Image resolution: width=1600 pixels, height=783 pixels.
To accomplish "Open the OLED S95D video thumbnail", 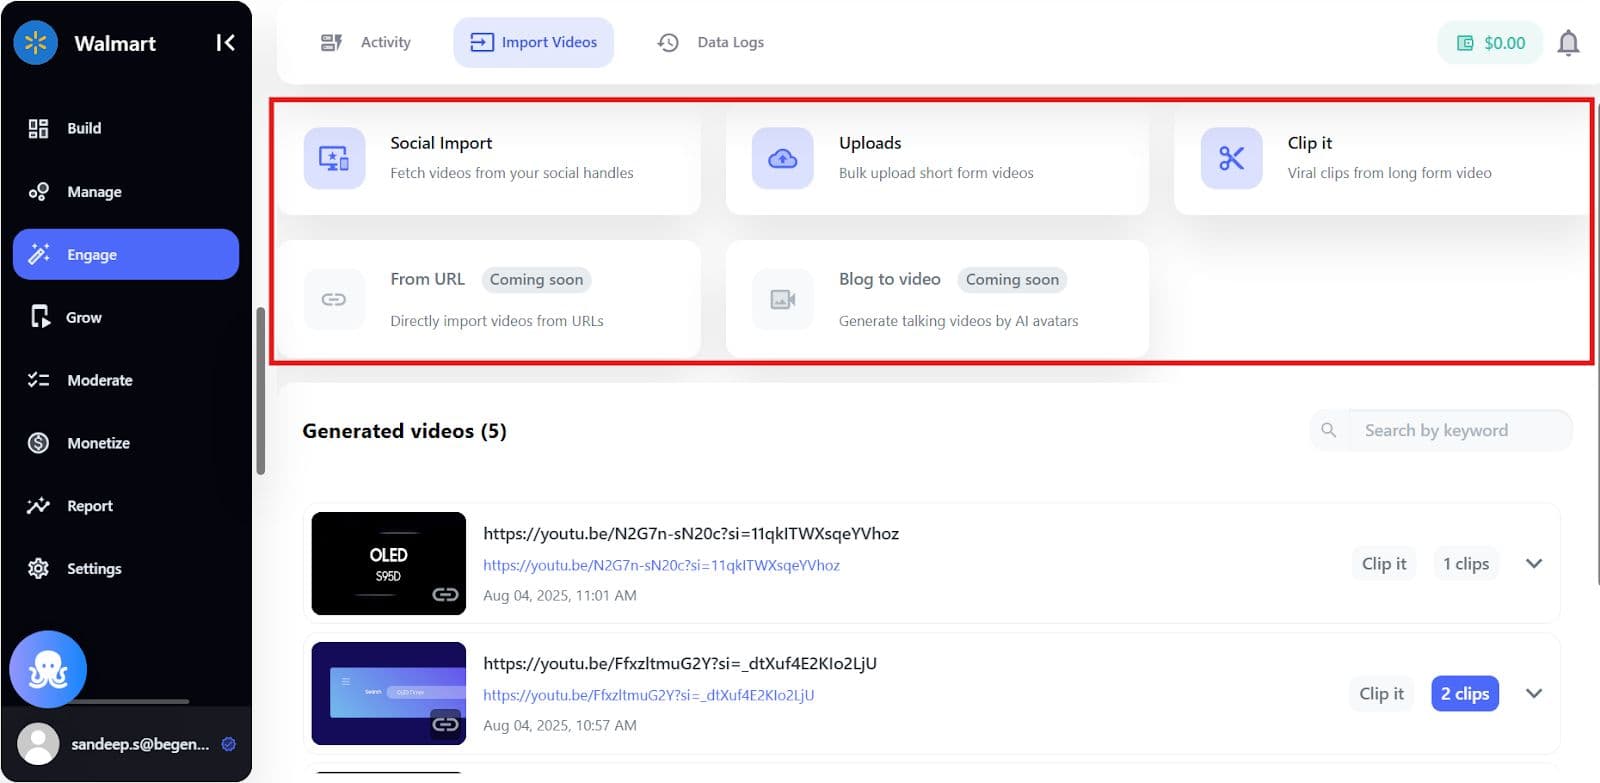I will (389, 563).
